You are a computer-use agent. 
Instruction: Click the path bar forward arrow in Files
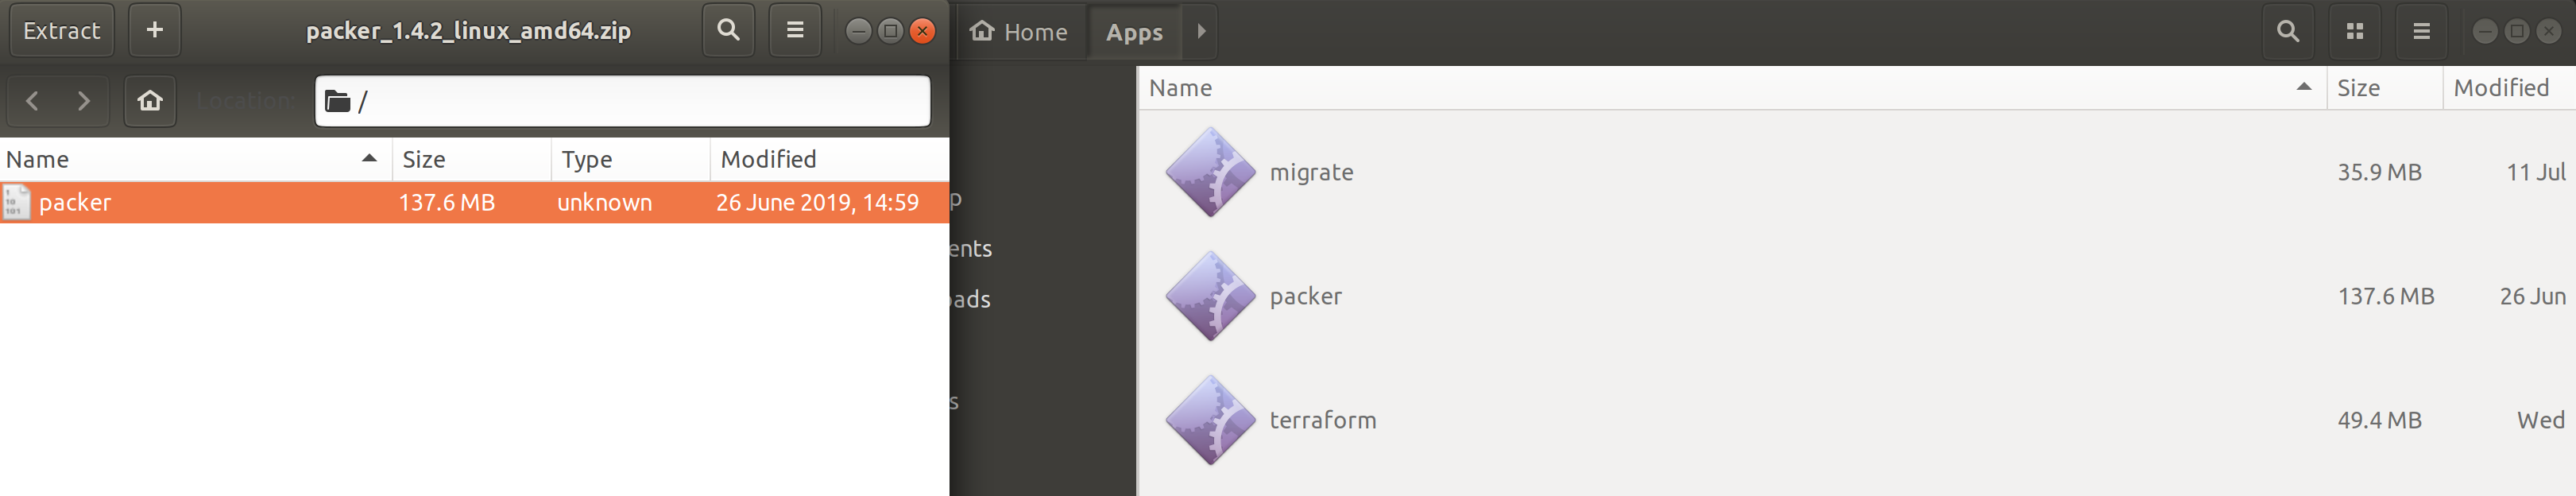click(x=1201, y=32)
